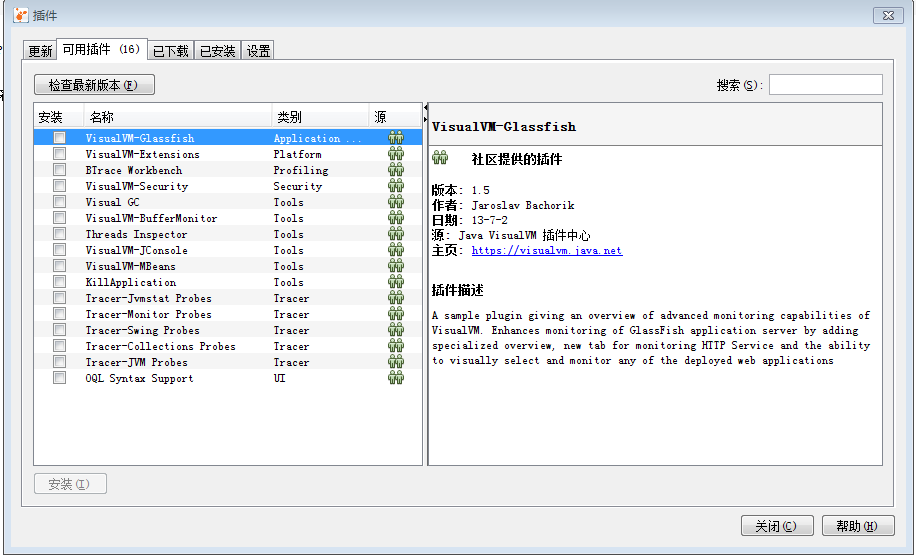Check the install box for VisualVM-Glassfish
The width and height of the screenshot is (916, 557).
[60, 138]
